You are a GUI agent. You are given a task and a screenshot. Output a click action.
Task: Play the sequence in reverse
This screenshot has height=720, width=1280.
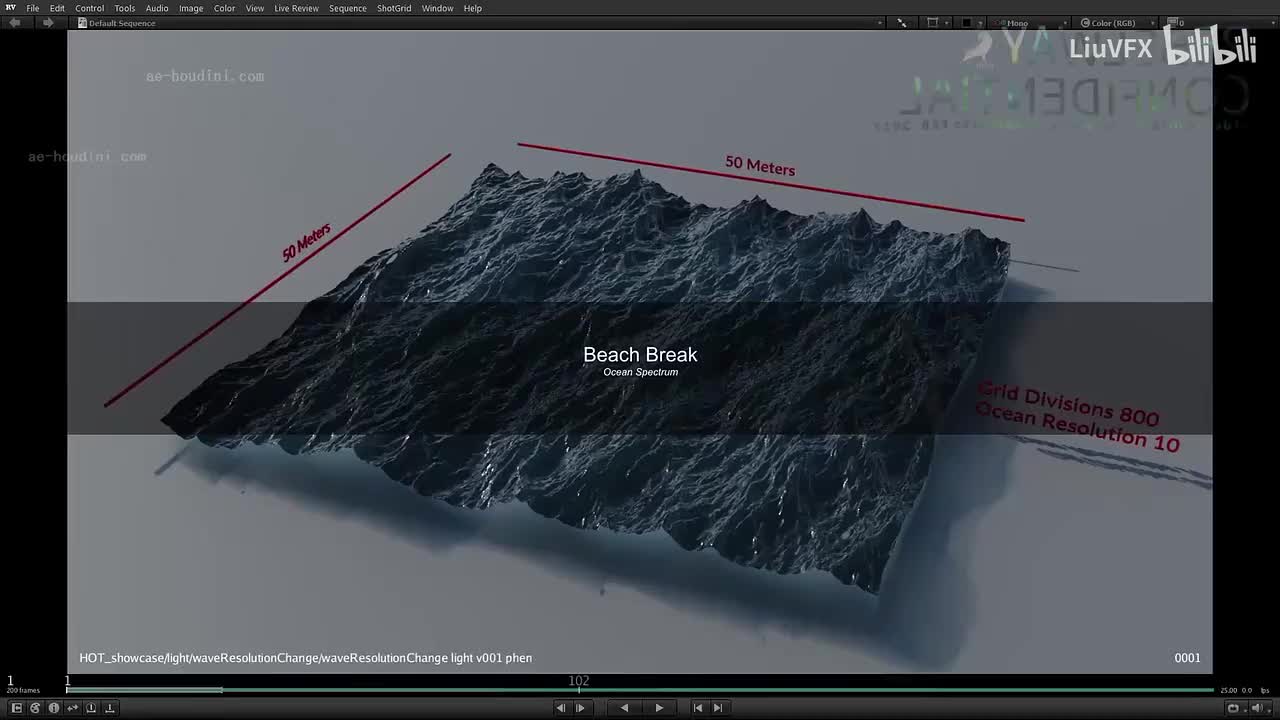pos(624,708)
